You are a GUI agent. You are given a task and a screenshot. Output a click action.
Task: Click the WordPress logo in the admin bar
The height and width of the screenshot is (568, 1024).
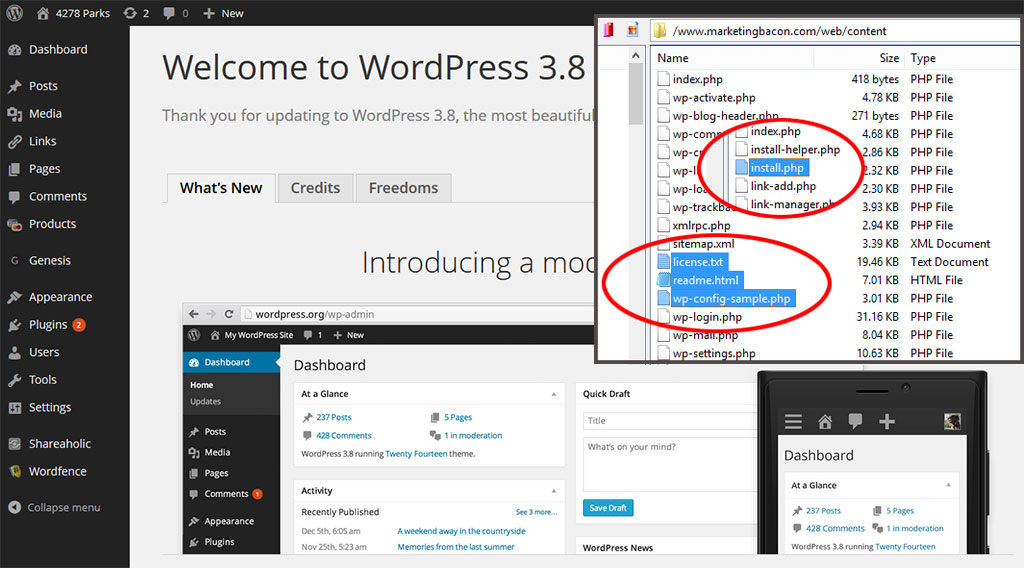[14, 13]
